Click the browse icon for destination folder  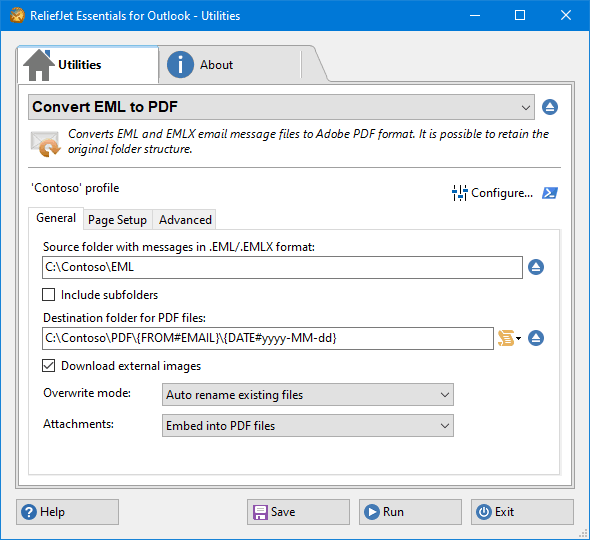click(x=536, y=338)
